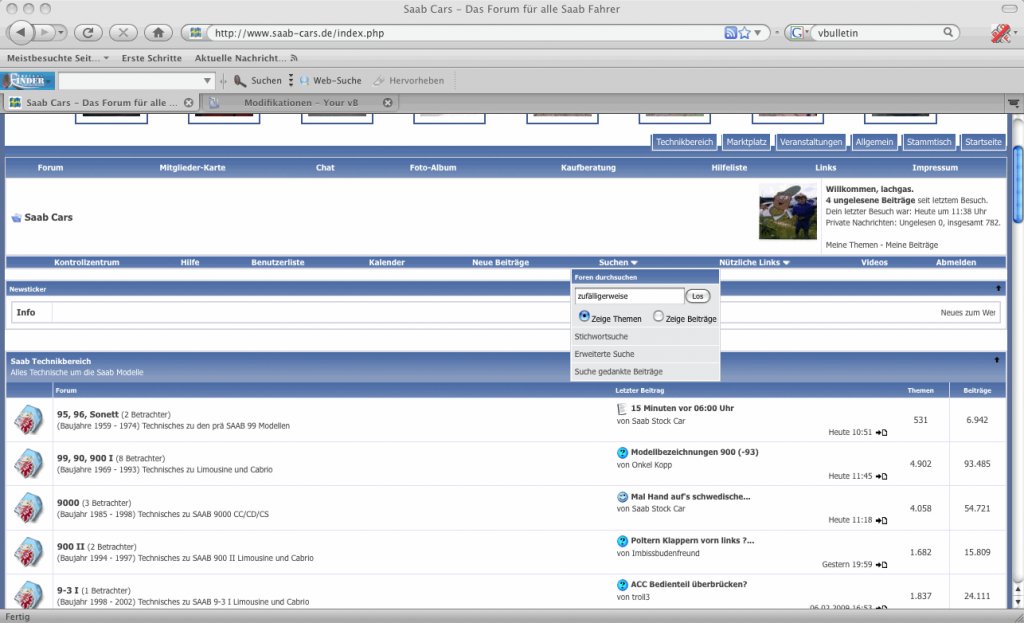The image size is (1024, 623).
Task: Click the Los search button
Action: pyautogui.click(x=697, y=296)
